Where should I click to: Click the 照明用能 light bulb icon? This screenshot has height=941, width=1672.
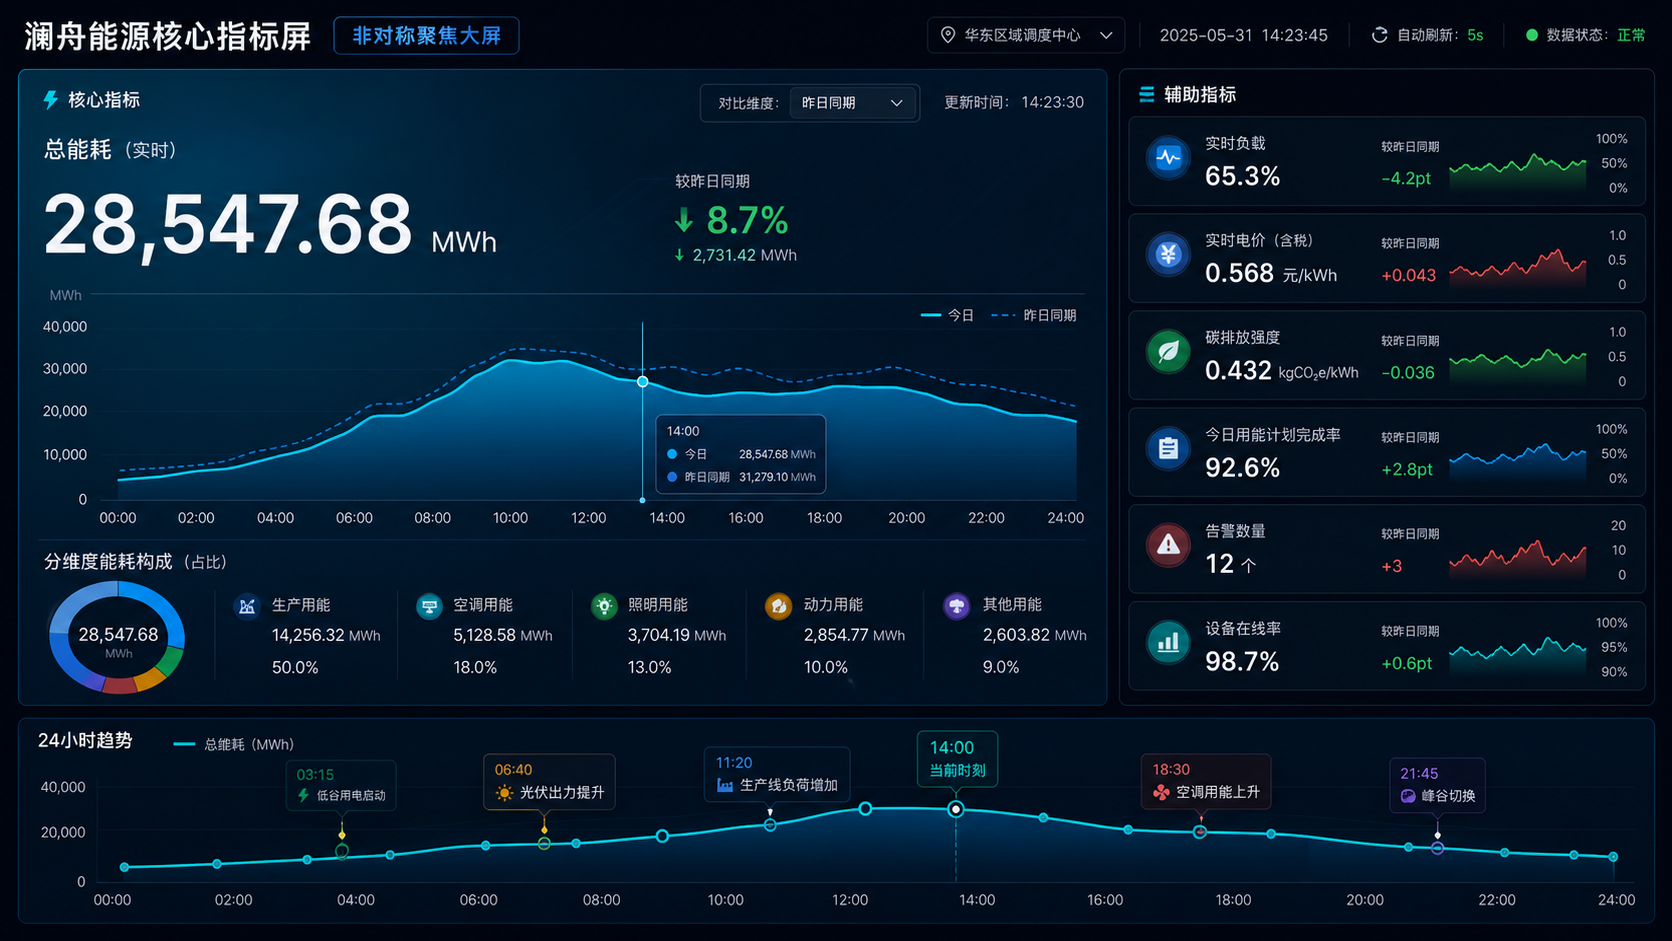[x=604, y=606]
